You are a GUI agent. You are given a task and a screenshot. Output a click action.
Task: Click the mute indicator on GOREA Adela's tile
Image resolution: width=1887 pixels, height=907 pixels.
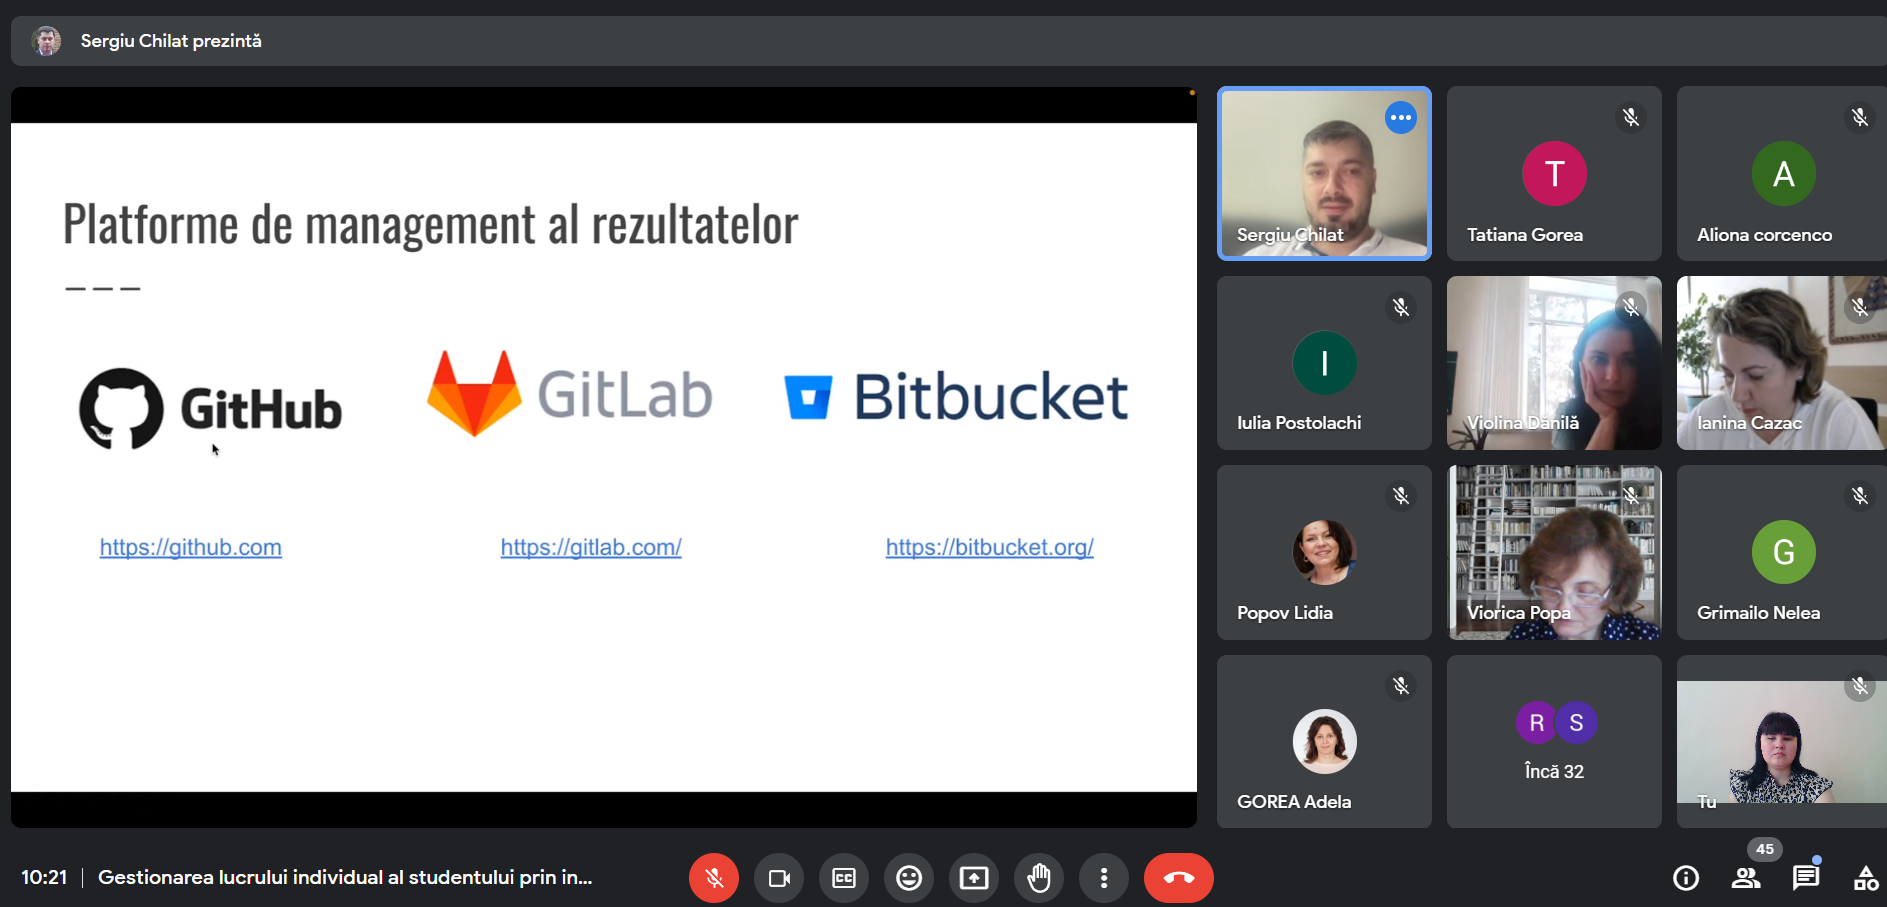point(1401,686)
